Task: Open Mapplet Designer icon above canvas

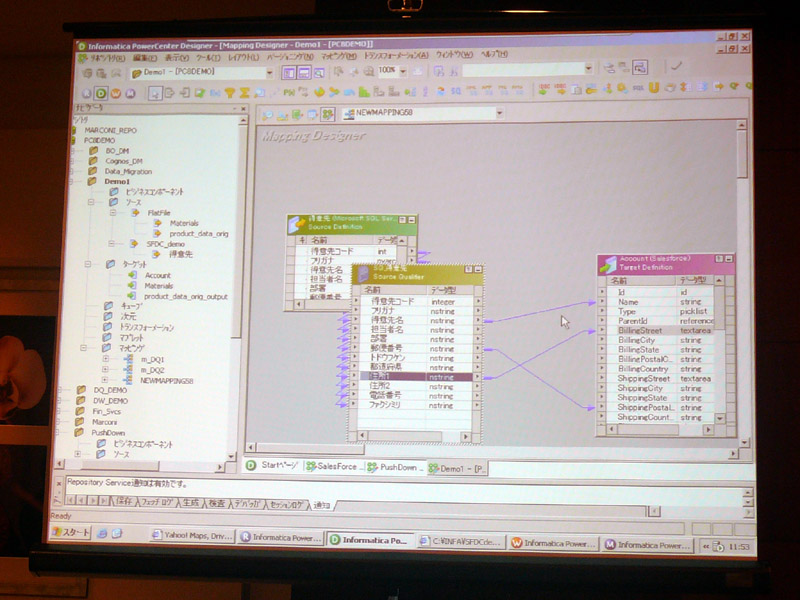Action: coord(312,115)
